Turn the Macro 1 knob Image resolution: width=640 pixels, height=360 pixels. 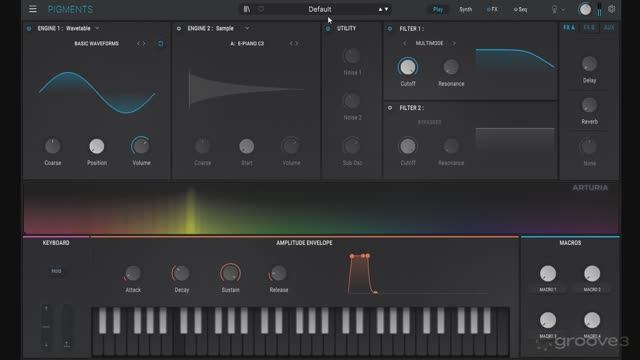pos(548,273)
